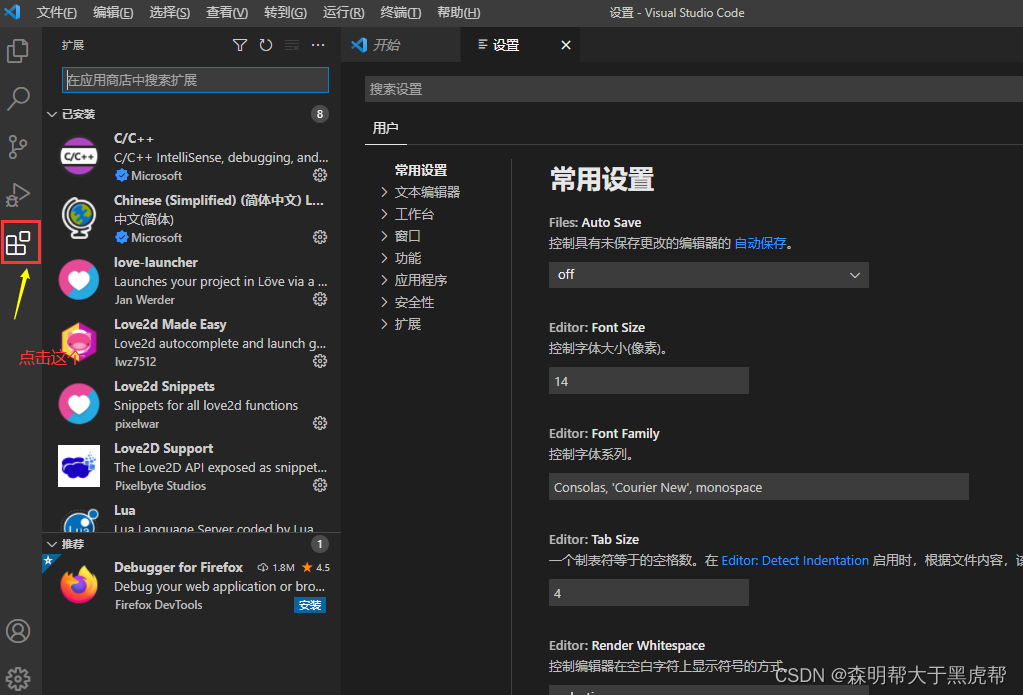The height and width of the screenshot is (695, 1023).
Task: Open the Search view in activity bar
Action: [x=18, y=98]
